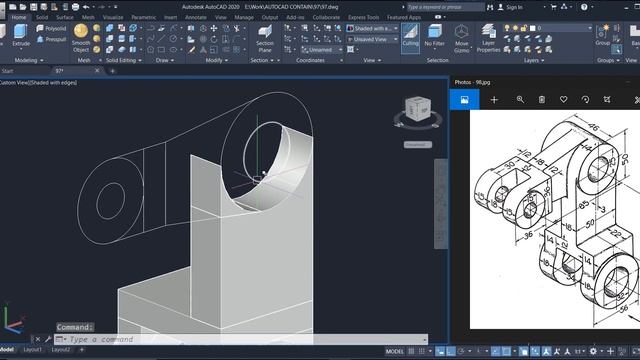Click the Autodesk App Store cart icon

click(x=553, y=7)
